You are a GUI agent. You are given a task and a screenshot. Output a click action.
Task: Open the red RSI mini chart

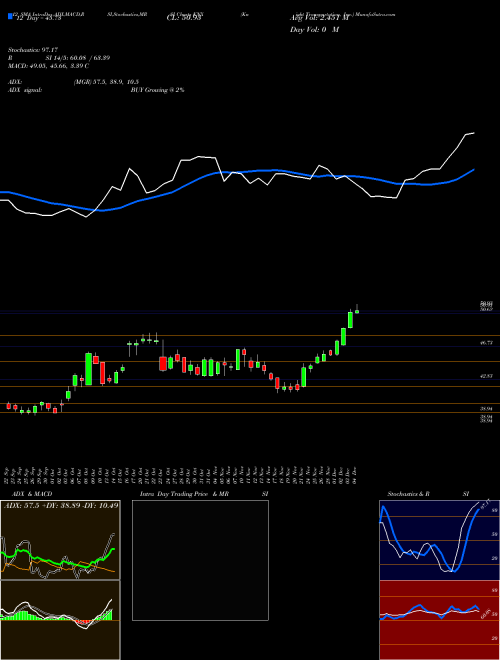(x=439, y=620)
